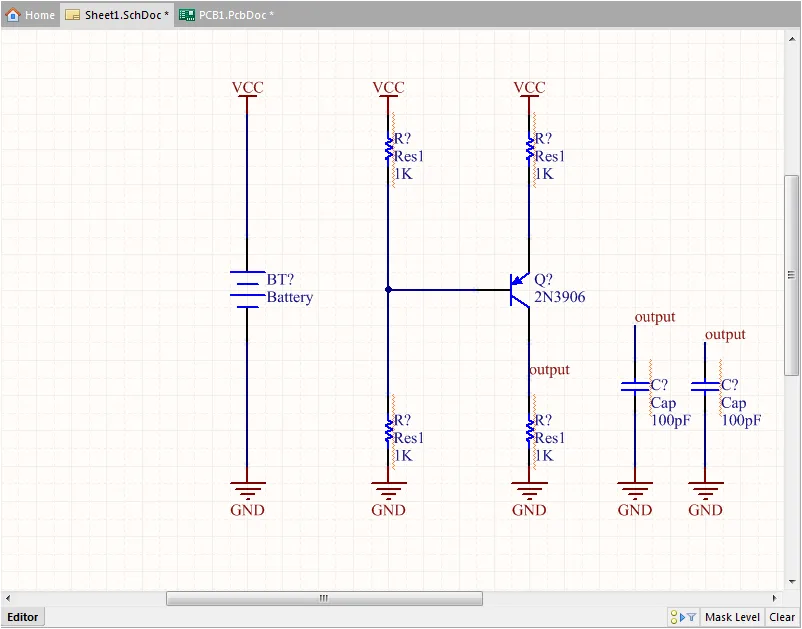
Task: Select the rightmost capacitor symbol
Action: 705,387
